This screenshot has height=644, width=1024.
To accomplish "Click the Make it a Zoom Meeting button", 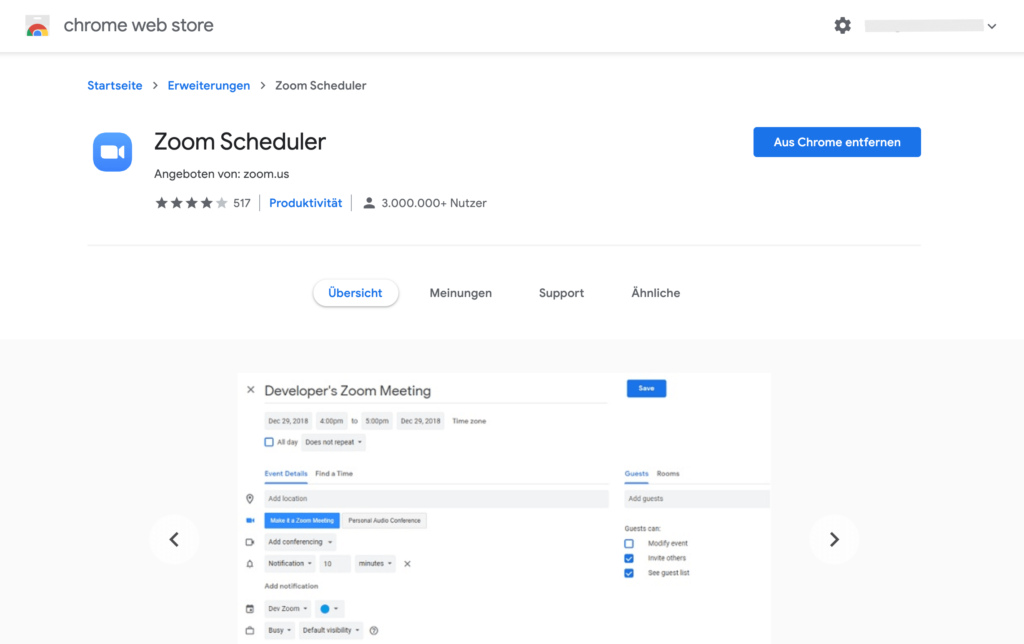I will click(302, 521).
